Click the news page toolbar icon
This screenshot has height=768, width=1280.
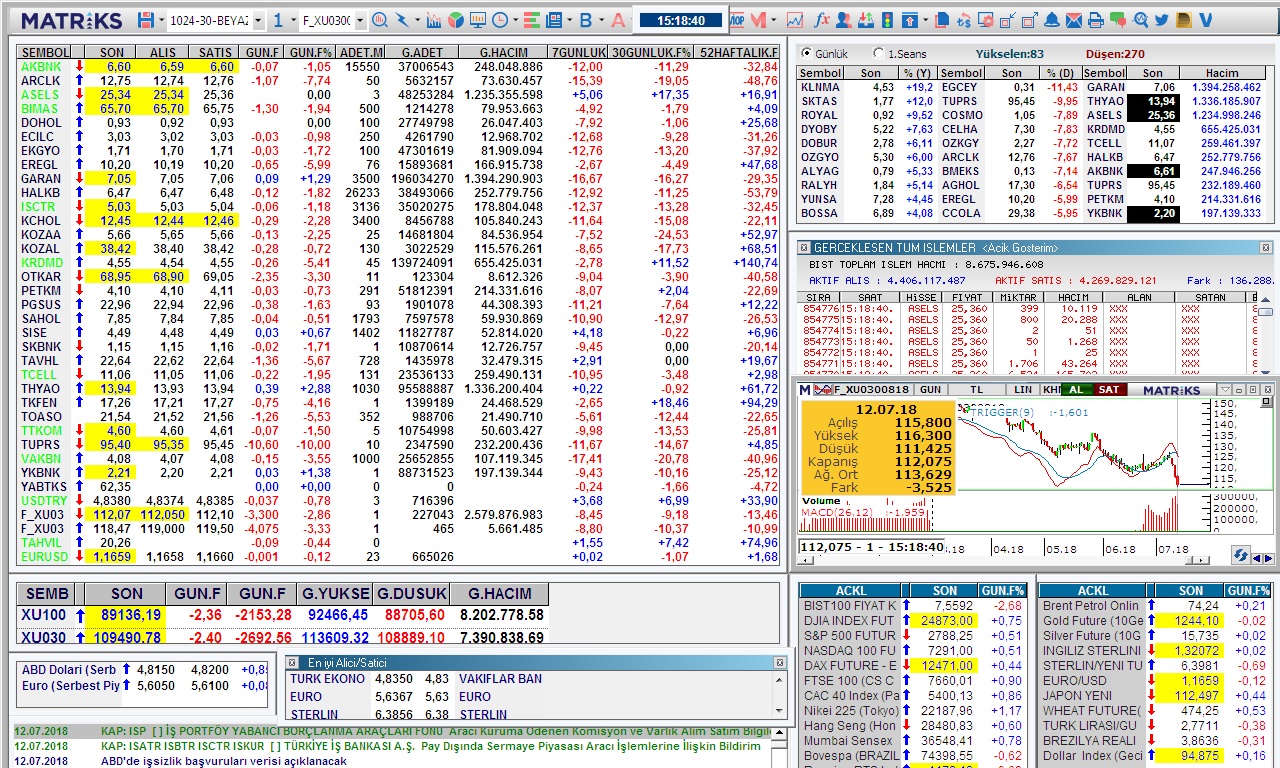tap(554, 20)
